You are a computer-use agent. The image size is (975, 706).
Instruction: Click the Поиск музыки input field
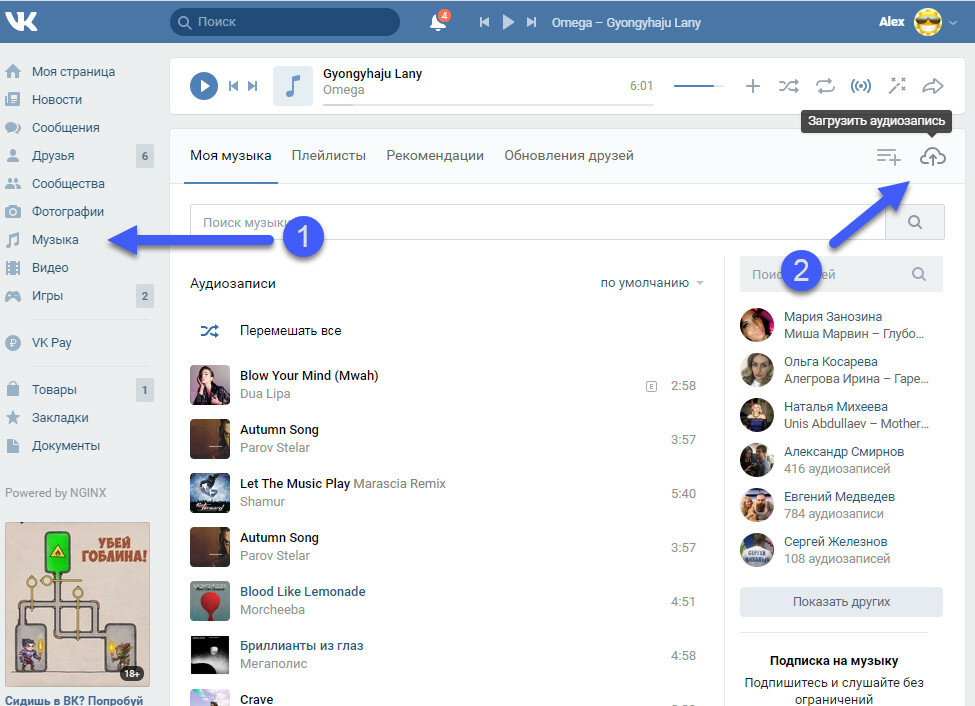click(x=537, y=222)
